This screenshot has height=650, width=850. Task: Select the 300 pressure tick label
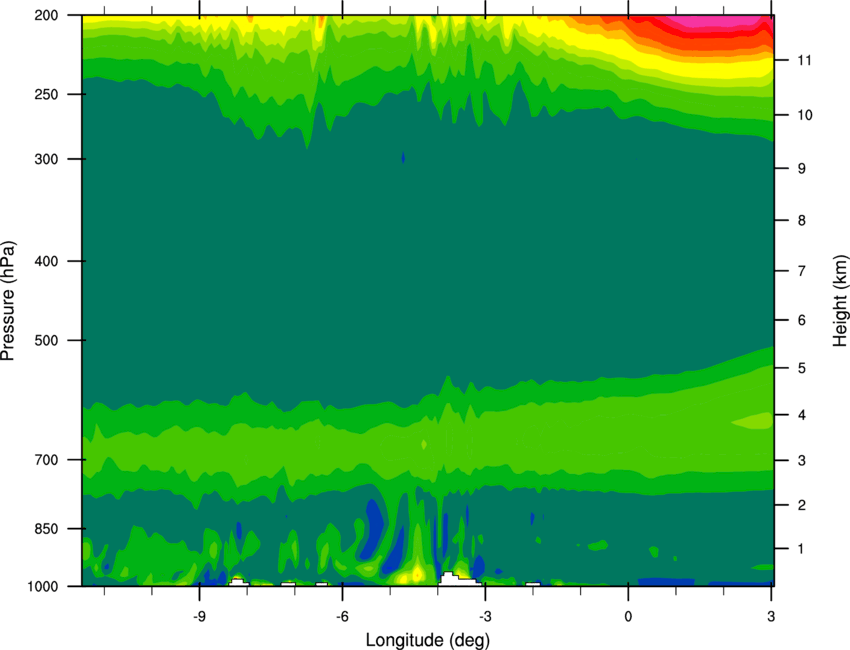47,159
